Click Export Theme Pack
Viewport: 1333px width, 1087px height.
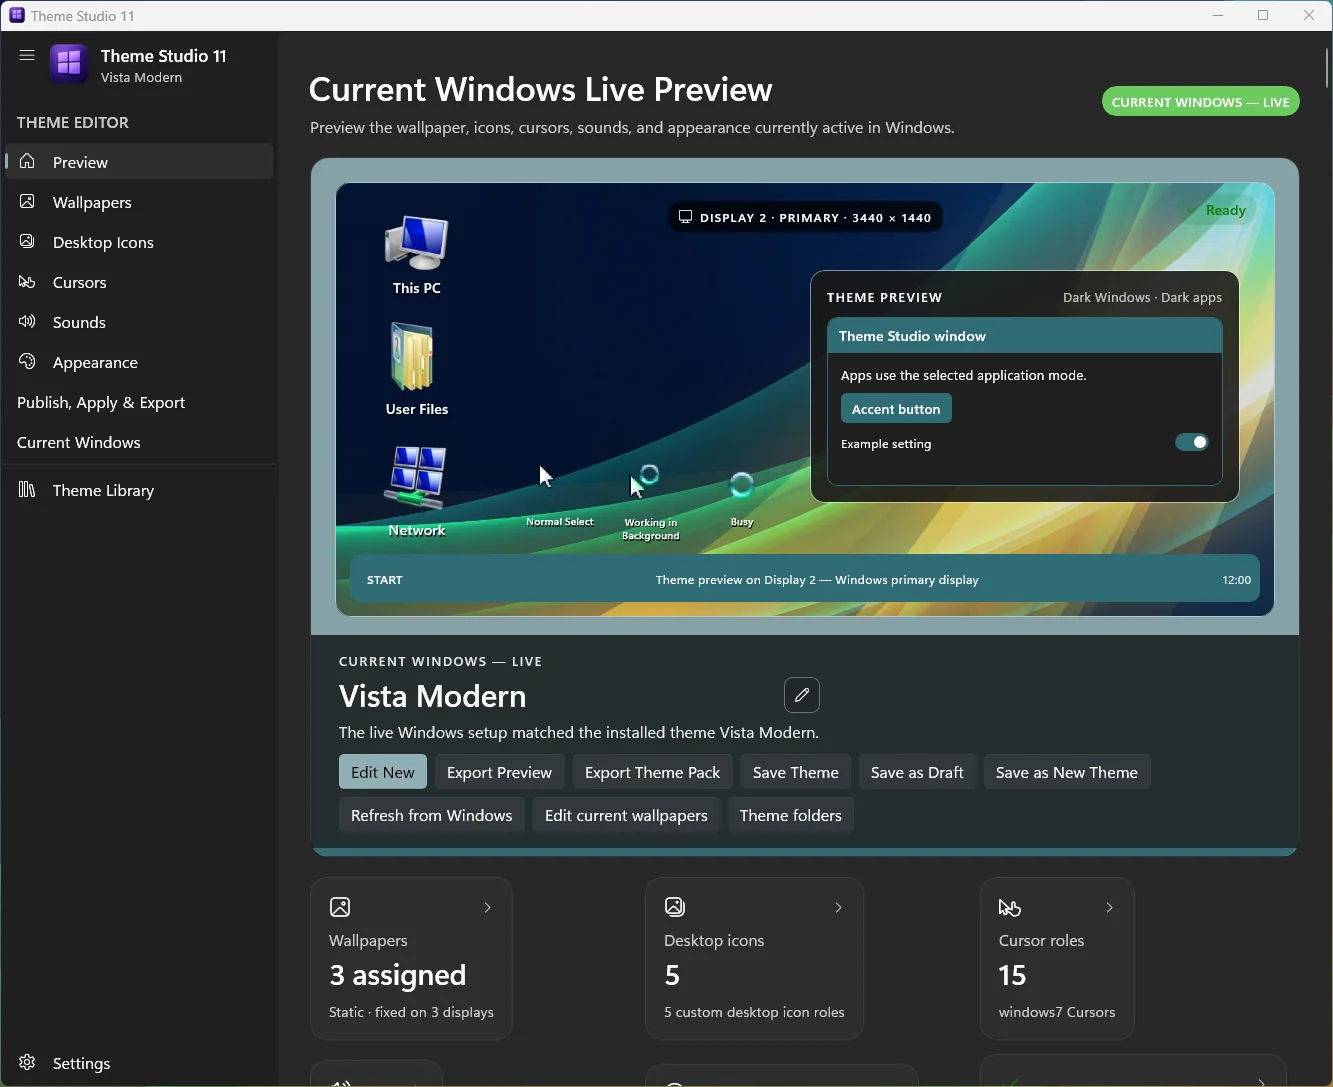point(652,772)
